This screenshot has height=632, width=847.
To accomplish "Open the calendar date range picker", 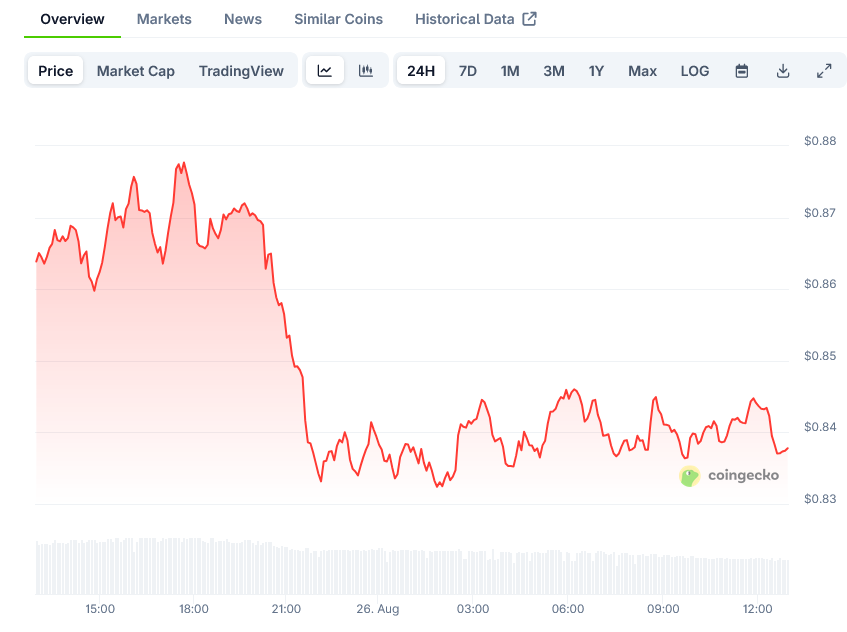I will (x=742, y=71).
